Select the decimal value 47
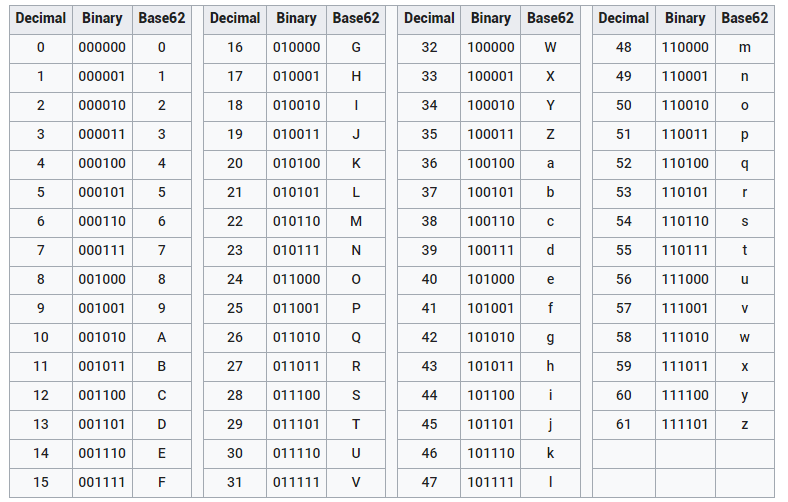The height and width of the screenshot is (502, 788). click(x=429, y=482)
